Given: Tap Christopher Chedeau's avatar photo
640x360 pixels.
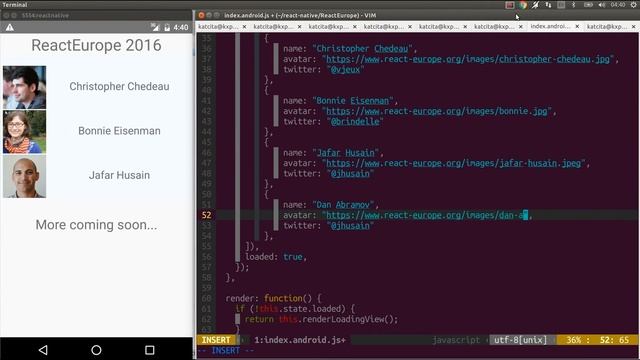Looking at the screenshot, I should pos(24,87).
